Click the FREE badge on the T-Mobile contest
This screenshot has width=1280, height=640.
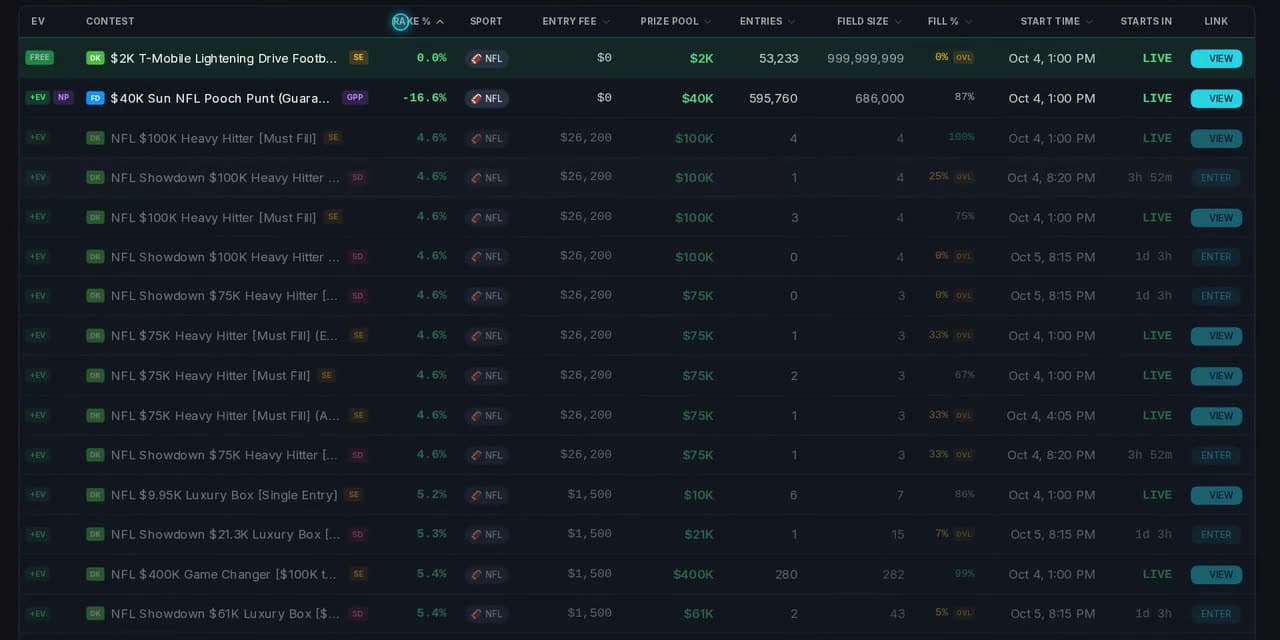coord(40,58)
